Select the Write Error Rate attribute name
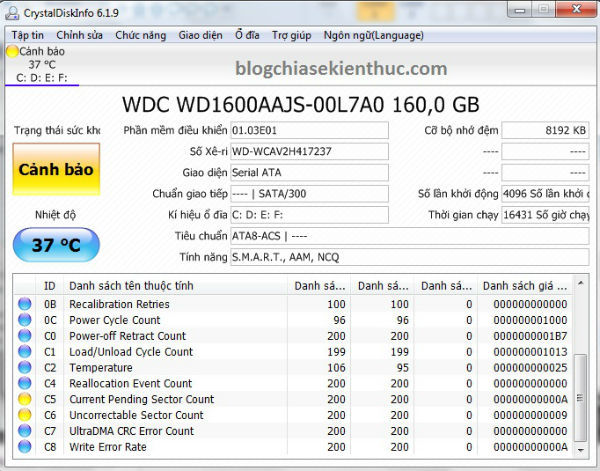Image resolution: width=600 pixels, height=471 pixels. pyautogui.click(x=108, y=447)
